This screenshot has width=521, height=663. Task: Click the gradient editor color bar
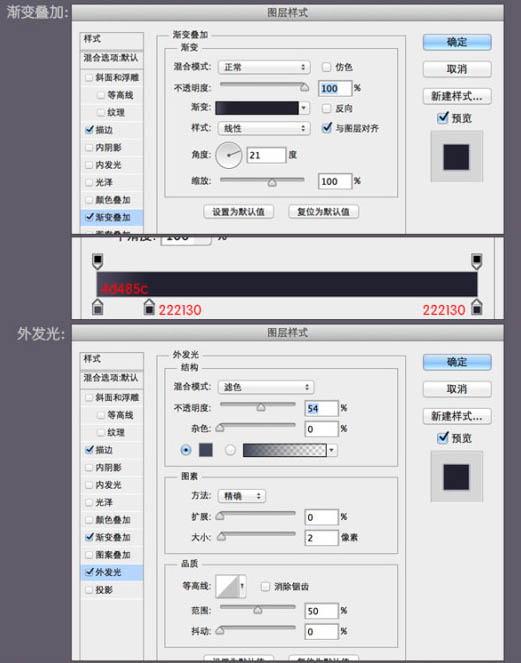pos(287,284)
